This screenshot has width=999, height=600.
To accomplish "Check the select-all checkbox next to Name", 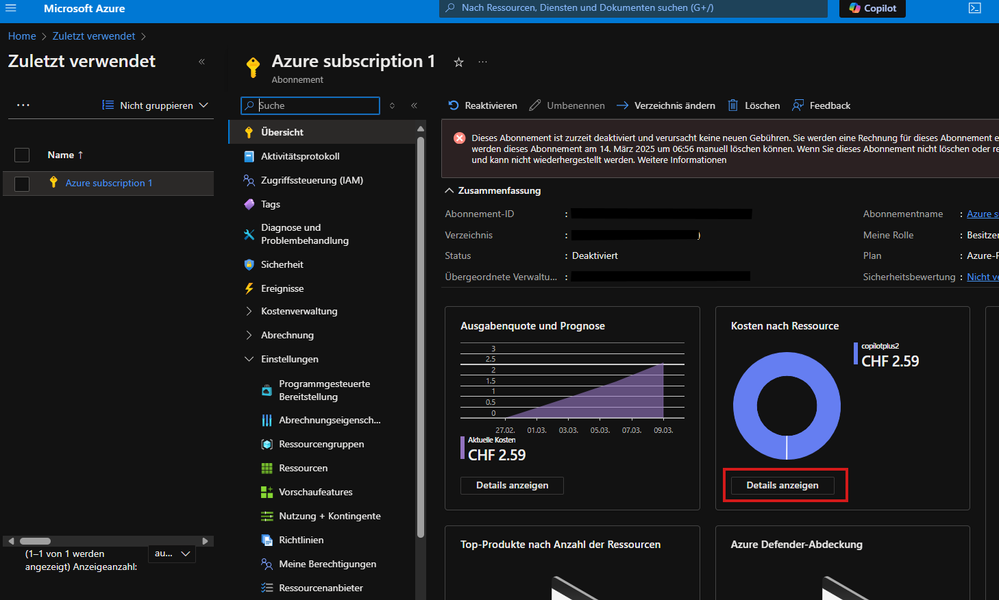I will pyautogui.click(x=22, y=155).
